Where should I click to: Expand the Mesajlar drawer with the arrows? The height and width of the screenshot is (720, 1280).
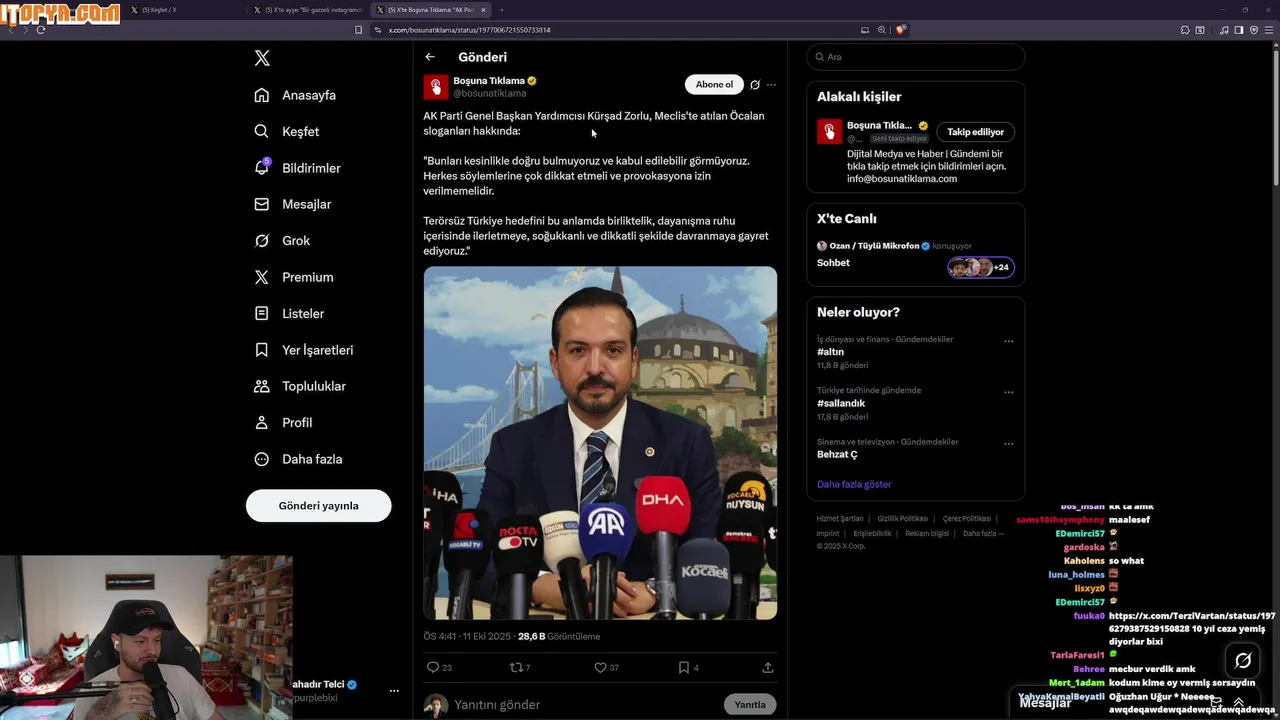pyautogui.click(x=1239, y=702)
